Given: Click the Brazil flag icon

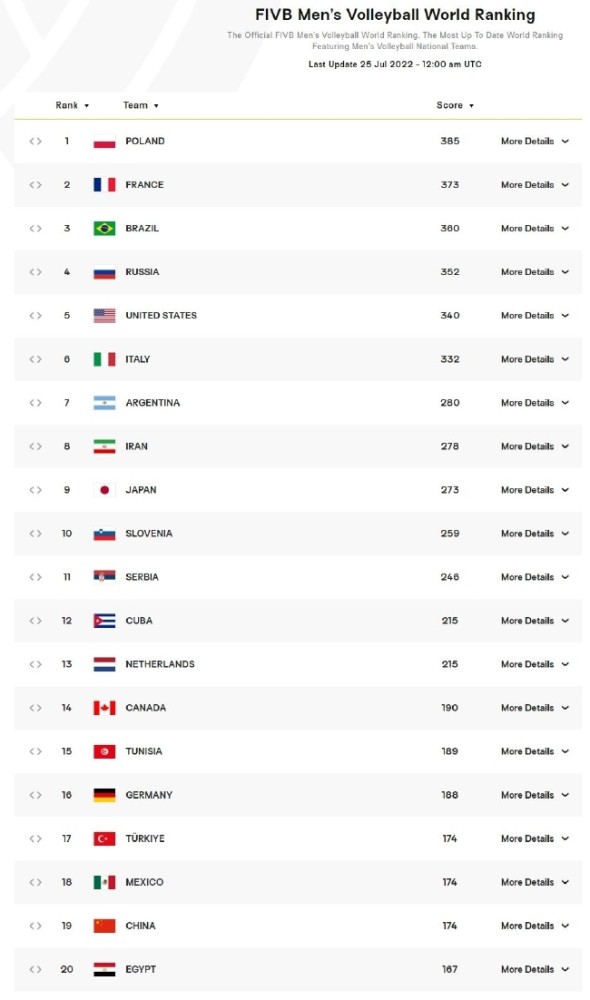Looking at the screenshot, I should tap(105, 229).
